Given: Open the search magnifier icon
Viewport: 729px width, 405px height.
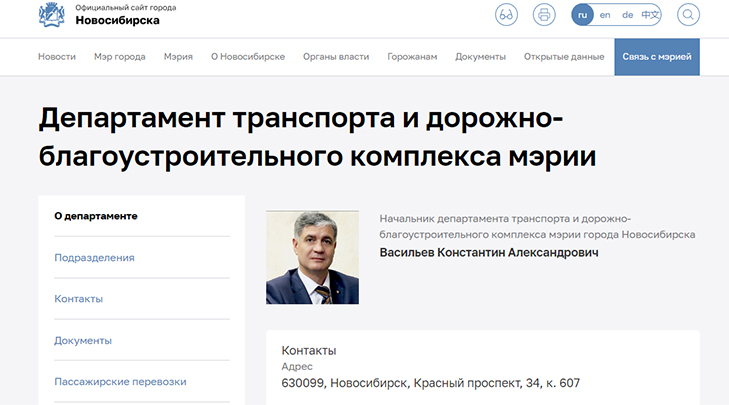Looking at the screenshot, I should 688,14.
